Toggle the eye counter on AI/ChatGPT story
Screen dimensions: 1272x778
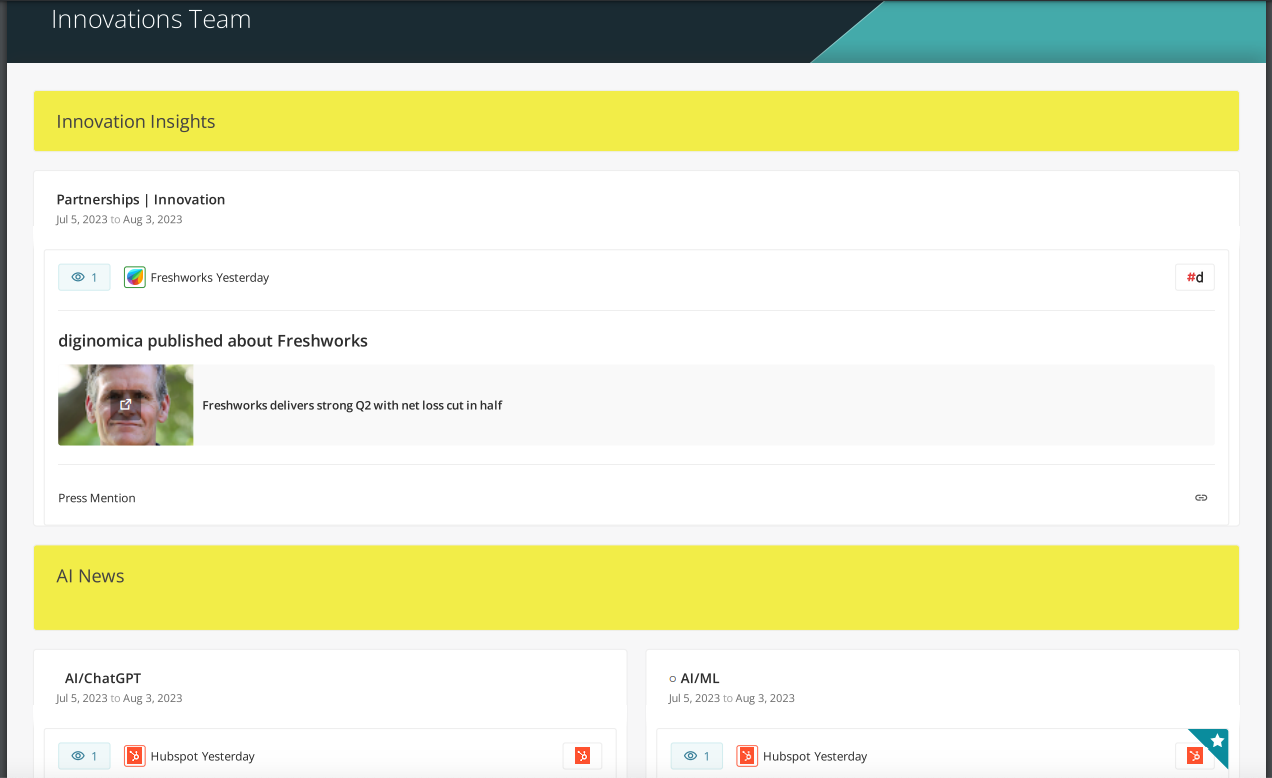click(x=84, y=756)
